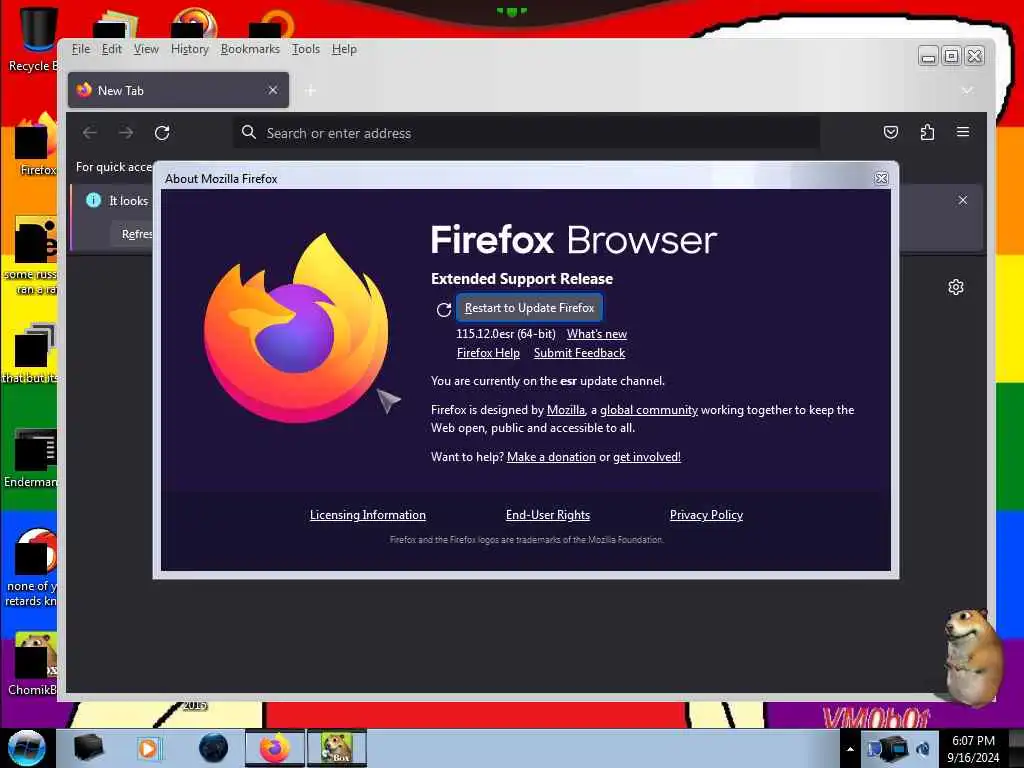This screenshot has height=768, width=1024.
Task: Select the ChomikBox desktop icon
Action: pyautogui.click(x=34, y=665)
